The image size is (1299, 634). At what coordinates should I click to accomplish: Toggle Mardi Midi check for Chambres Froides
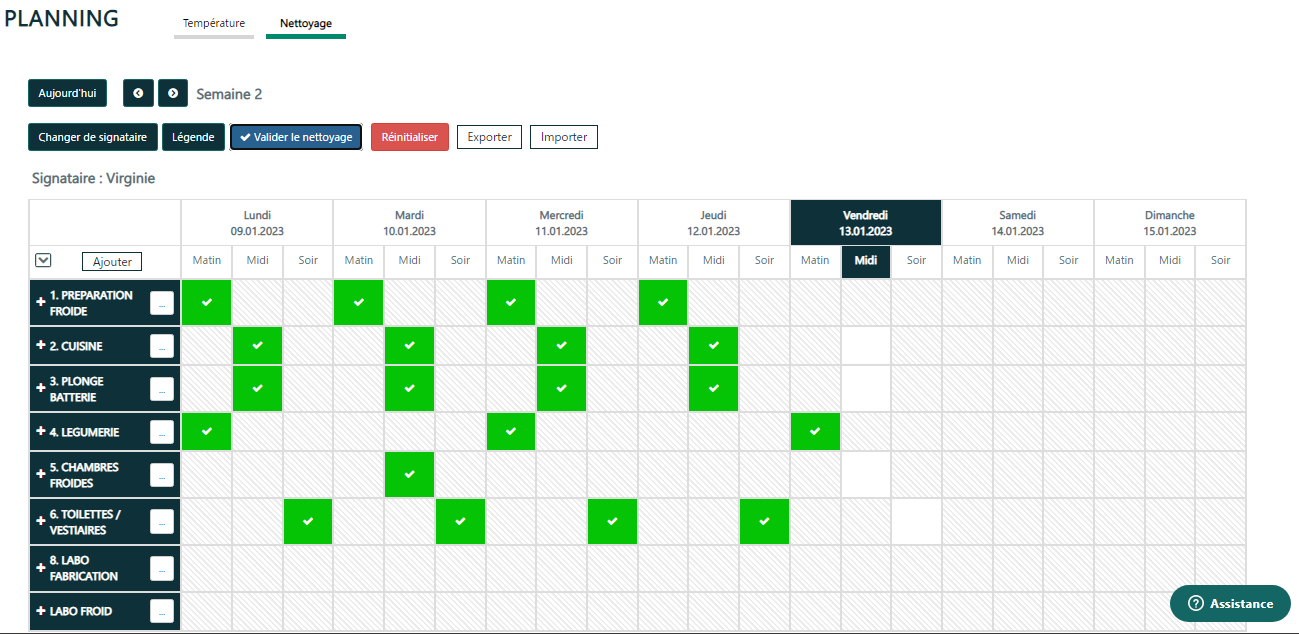[x=409, y=475]
